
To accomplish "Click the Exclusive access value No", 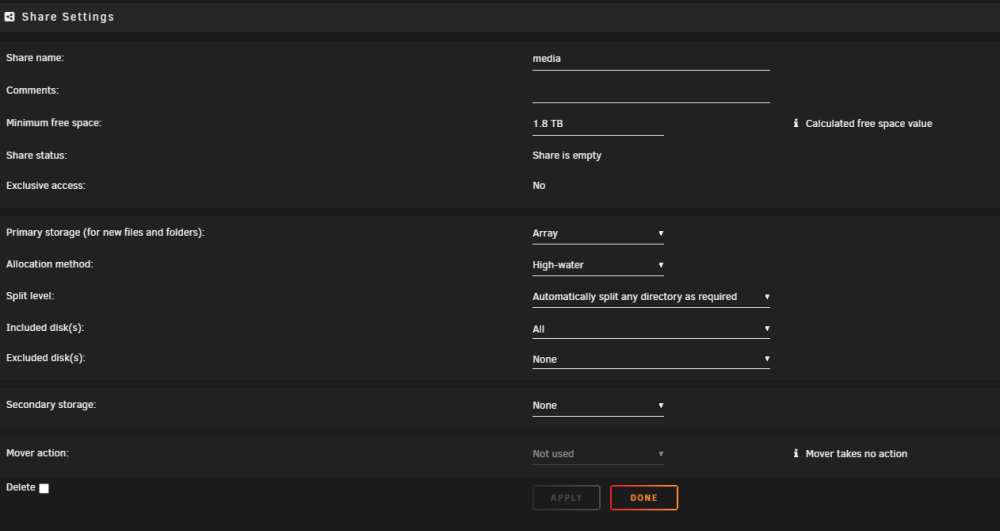I will [539, 185].
